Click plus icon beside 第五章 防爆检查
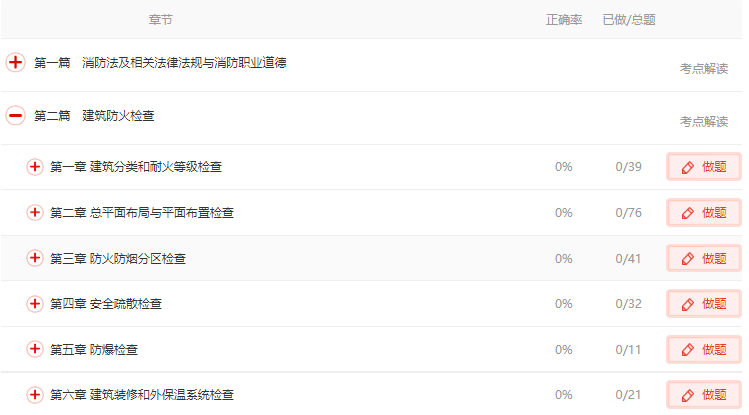The image size is (749, 415). [x=34, y=349]
